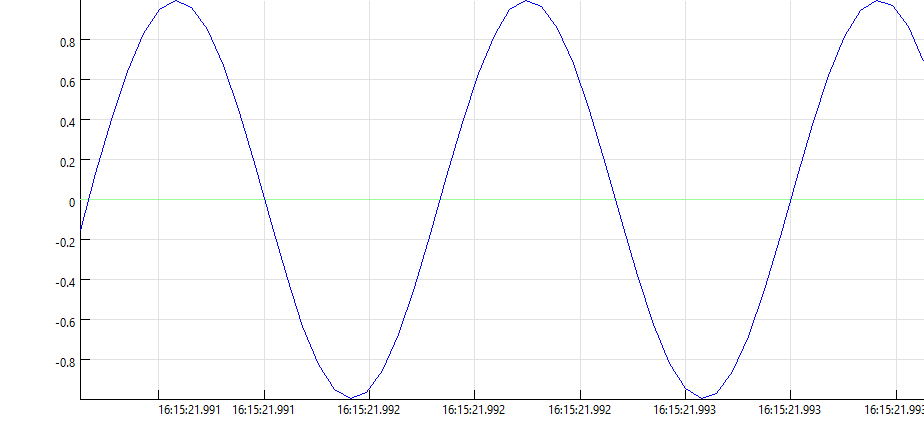Image resolution: width=924 pixels, height=434 pixels.
Task: Click the first 16:15:21.991 time label
Action: (x=190, y=410)
